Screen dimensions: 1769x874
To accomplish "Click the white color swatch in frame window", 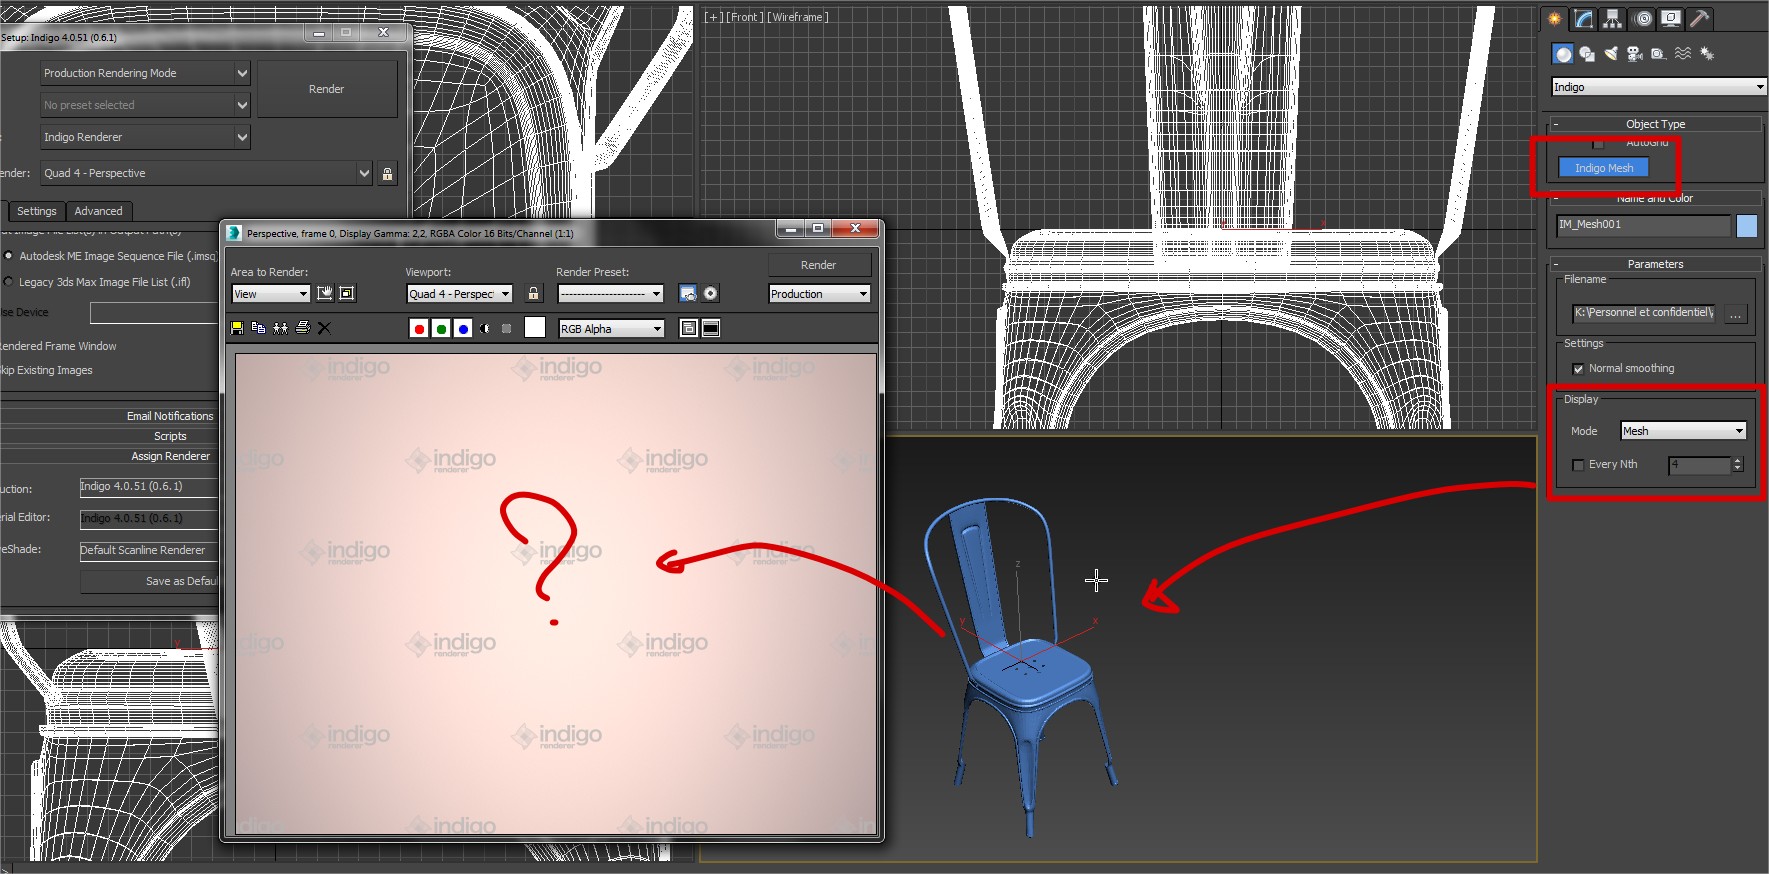I will pyautogui.click(x=535, y=327).
